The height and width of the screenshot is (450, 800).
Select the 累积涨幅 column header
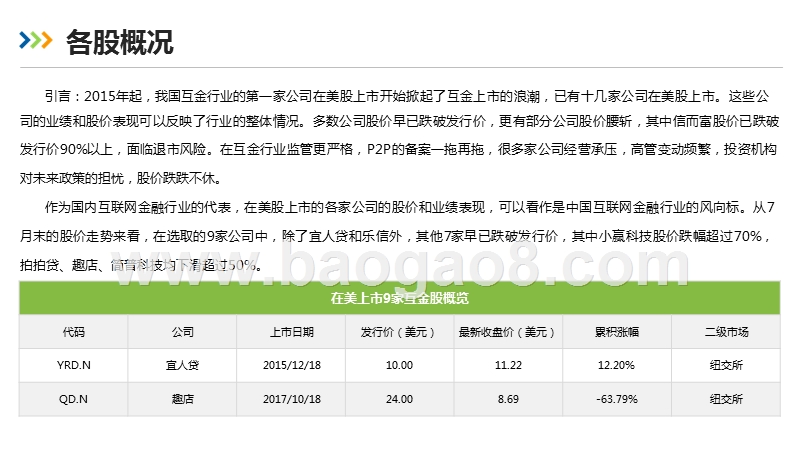pyautogui.click(x=617, y=332)
